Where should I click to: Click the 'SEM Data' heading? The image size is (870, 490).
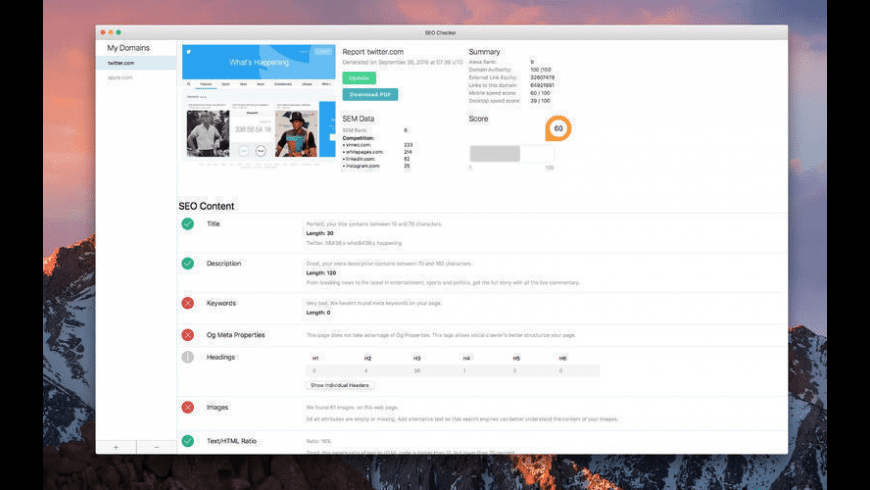(x=358, y=119)
